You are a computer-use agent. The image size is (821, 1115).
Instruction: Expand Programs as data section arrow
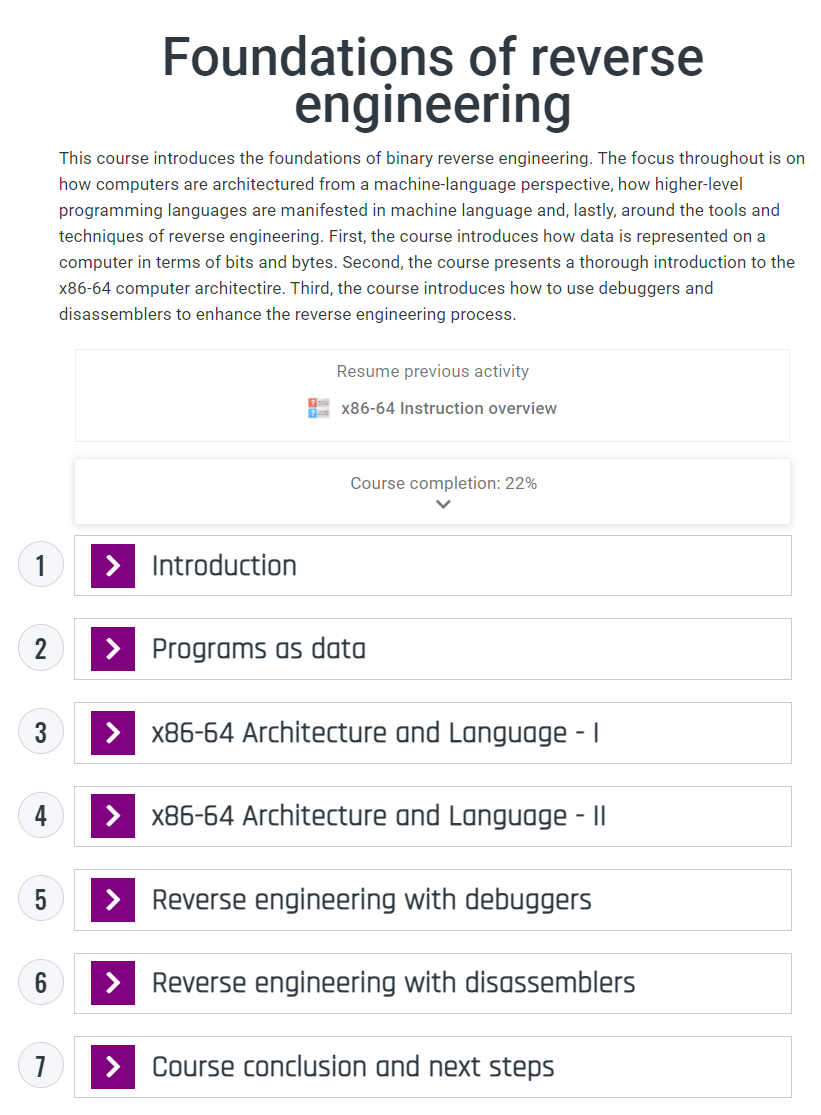tap(113, 649)
